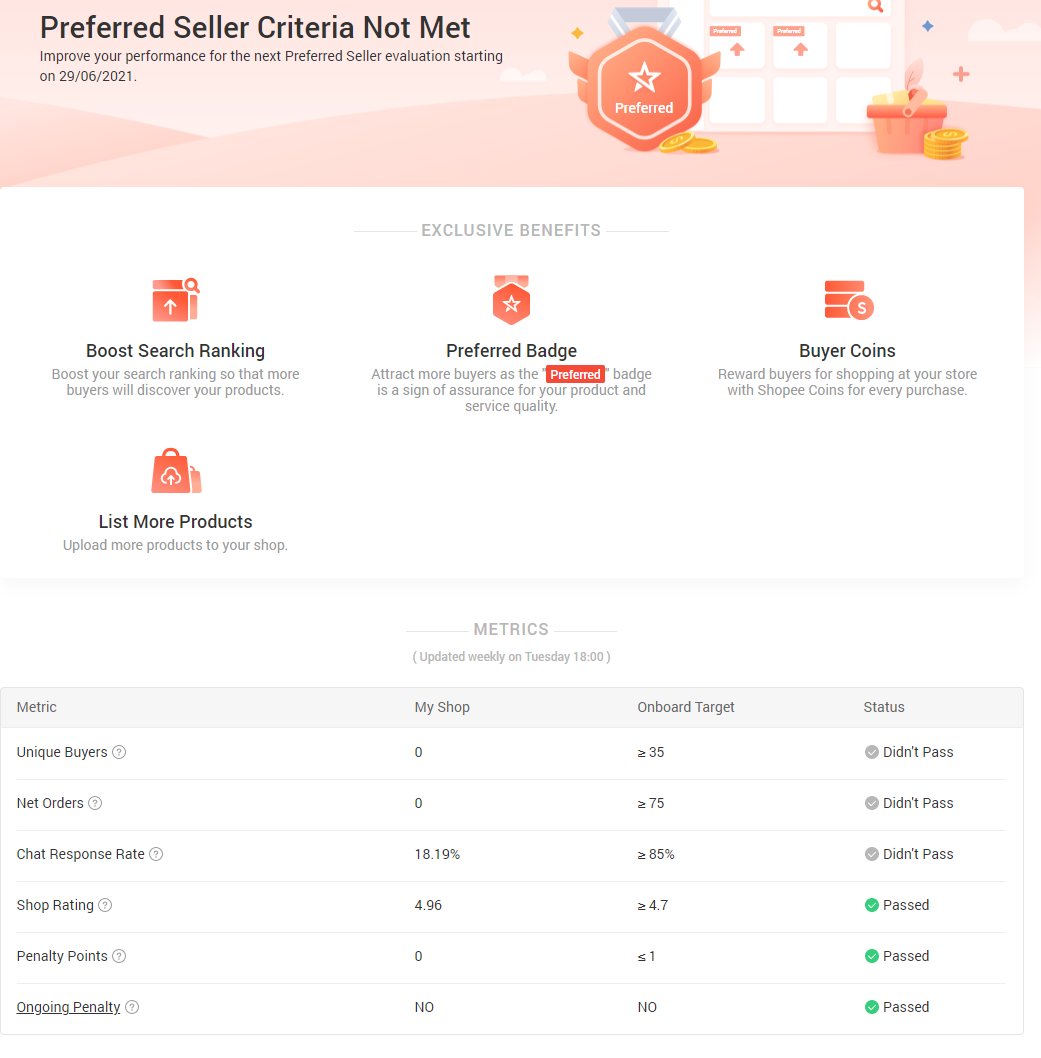Click the Status column header

click(x=884, y=707)
